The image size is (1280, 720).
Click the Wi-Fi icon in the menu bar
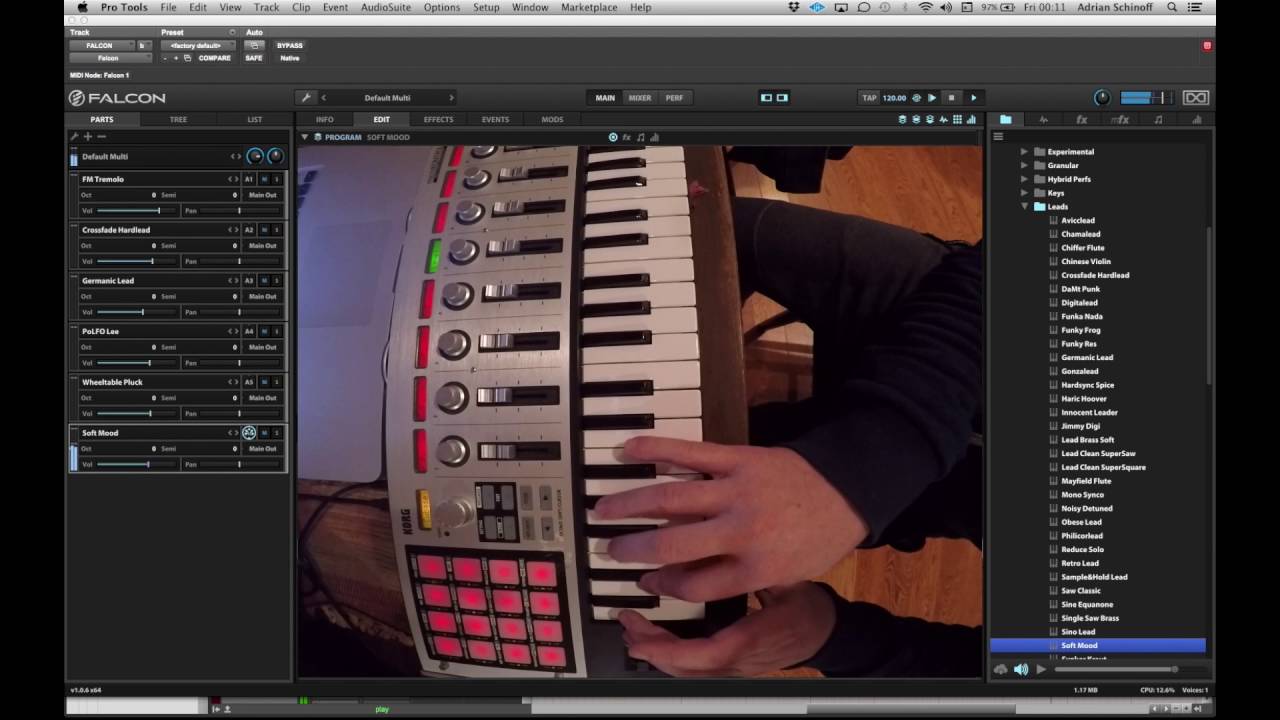925,7
